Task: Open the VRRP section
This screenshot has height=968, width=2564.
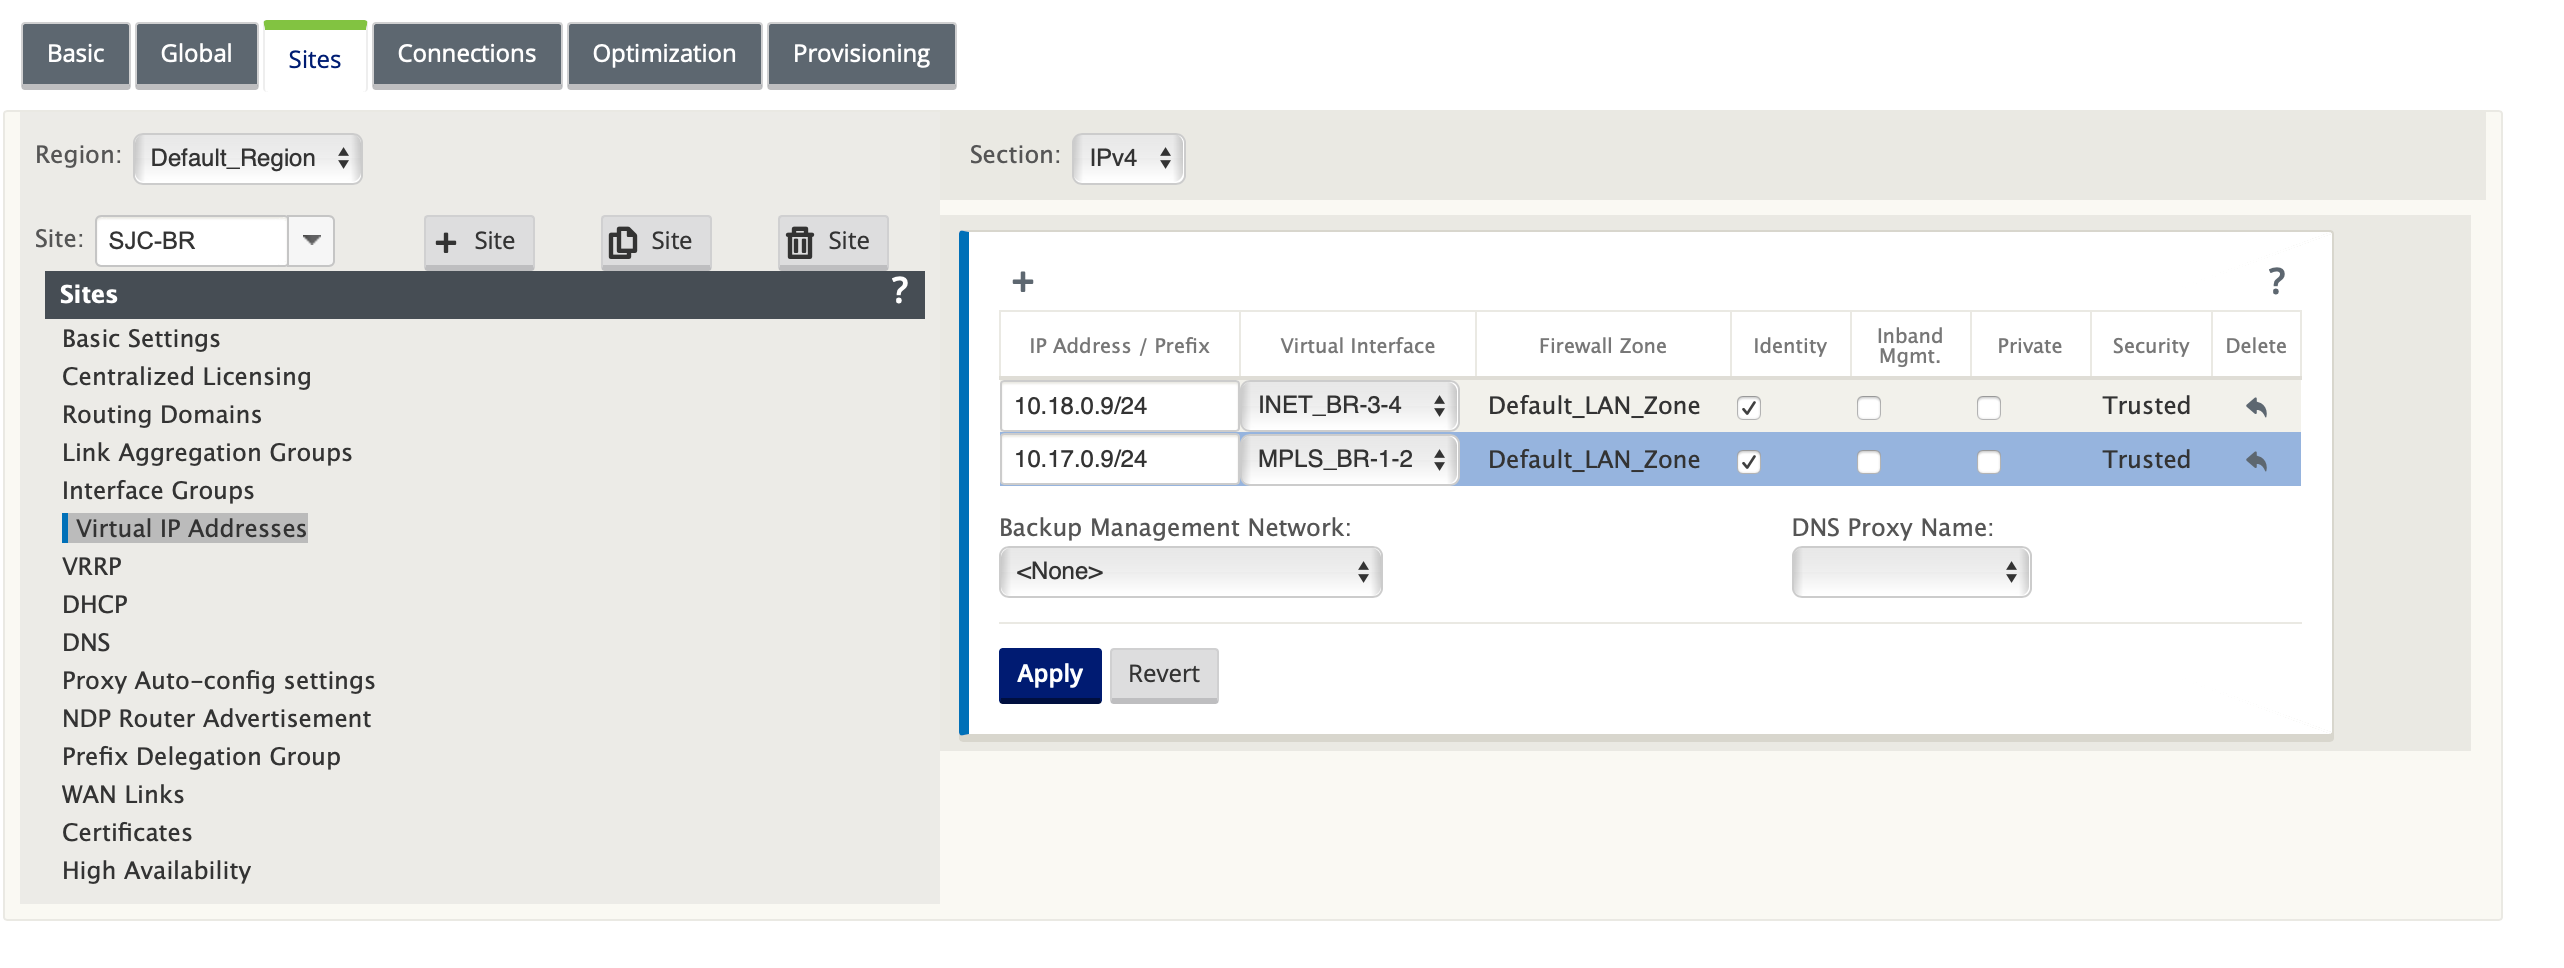Action: click(92, 567)
